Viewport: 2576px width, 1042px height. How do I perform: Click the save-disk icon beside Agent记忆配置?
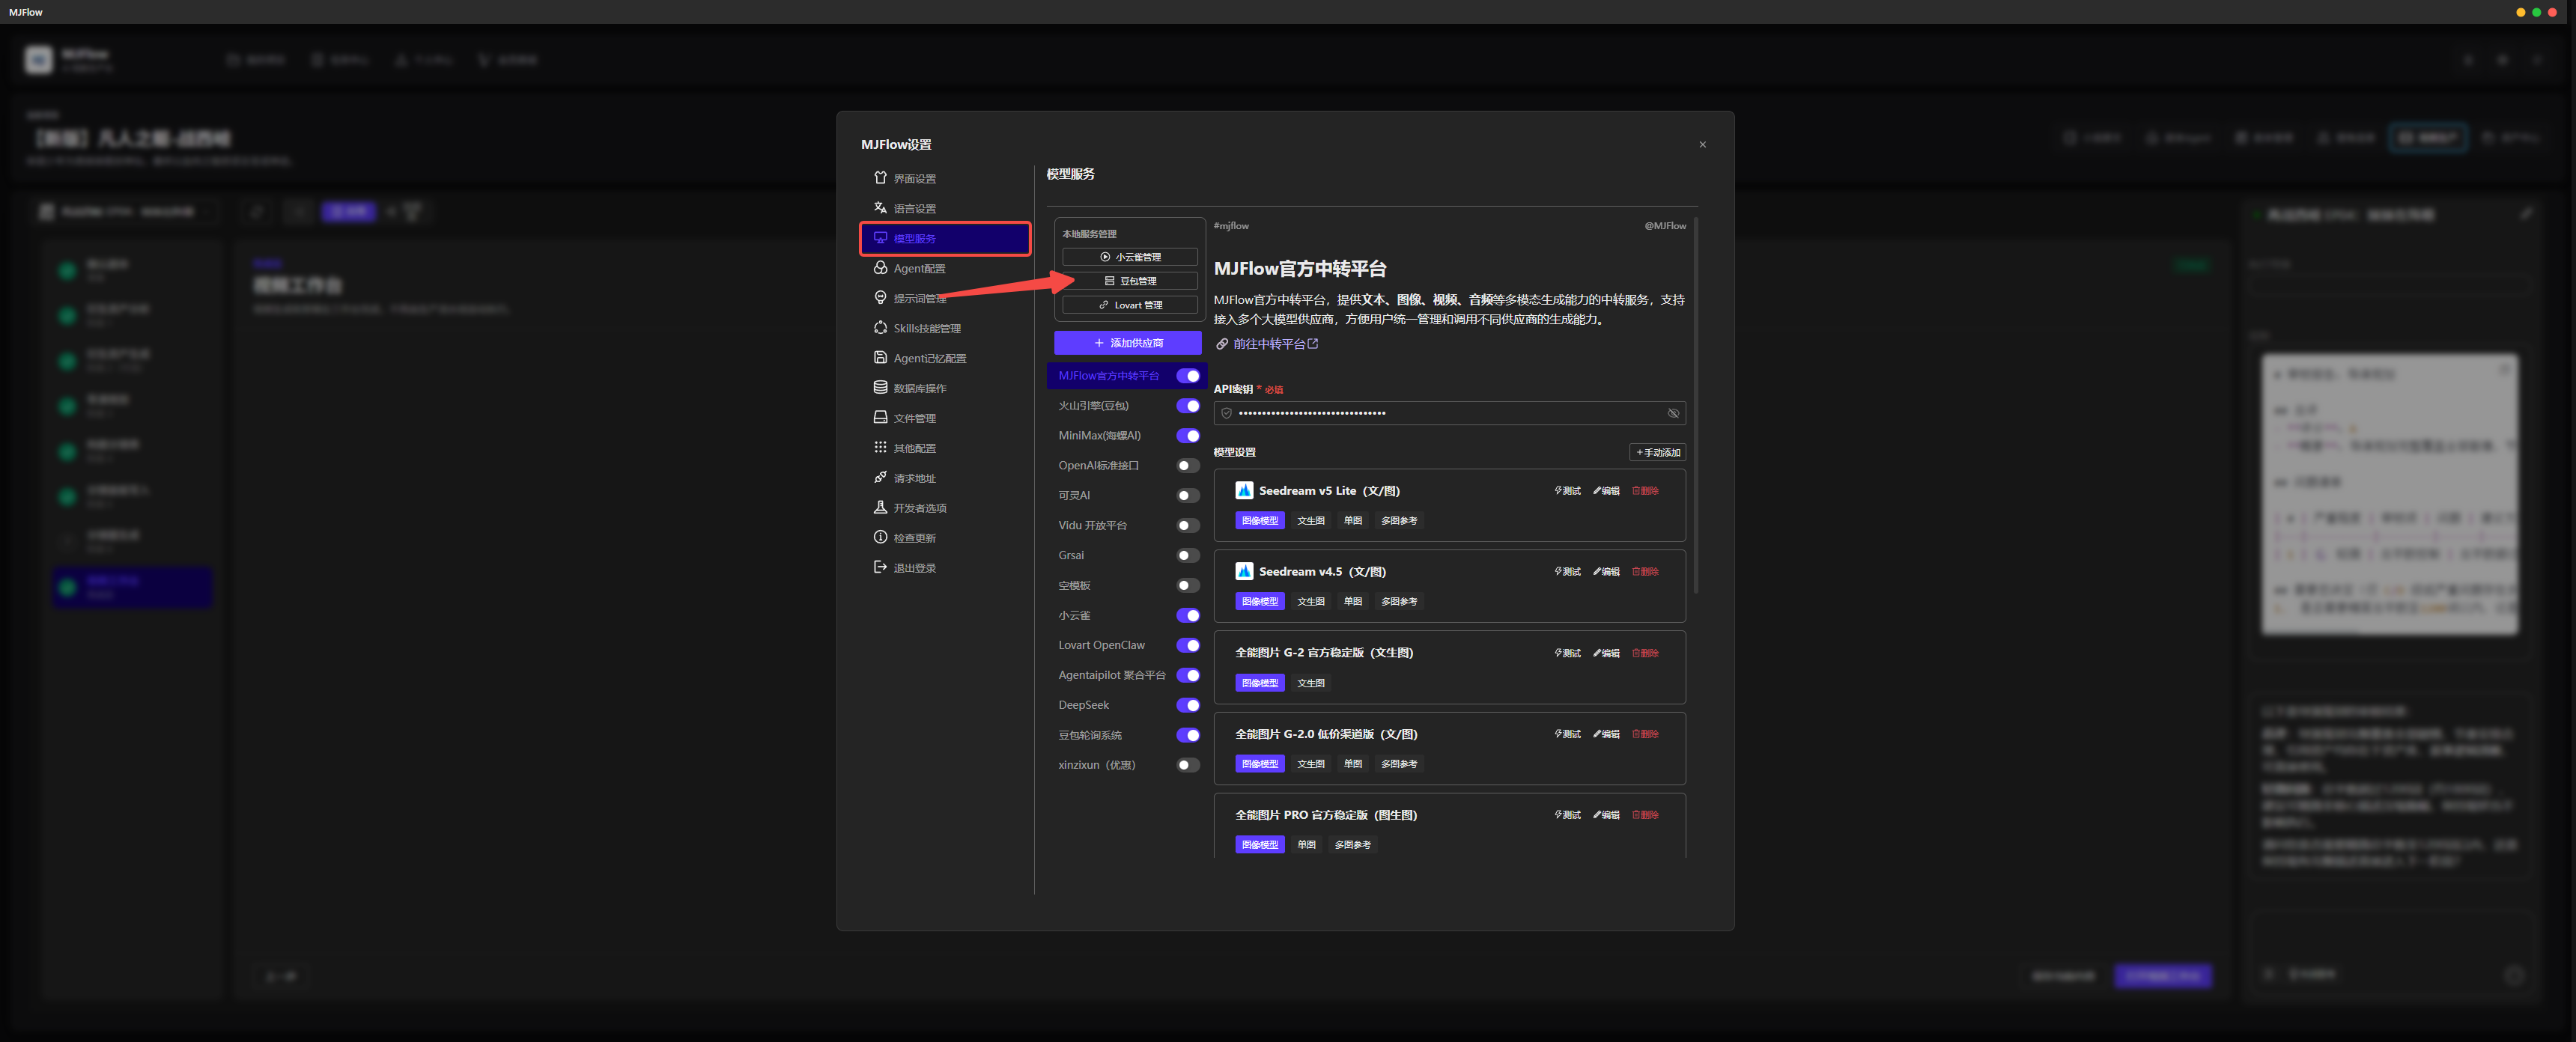coord(880,358)
